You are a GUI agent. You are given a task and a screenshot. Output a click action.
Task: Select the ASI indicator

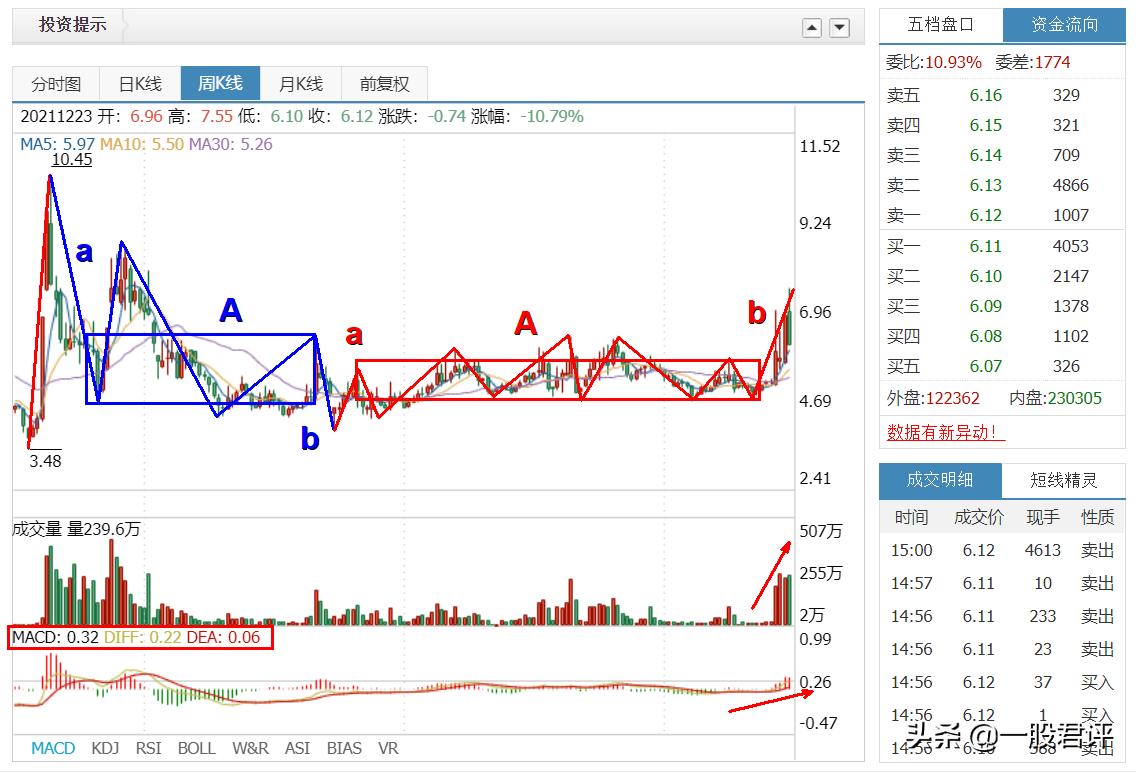pyautogui.click(x=297, y=748)
